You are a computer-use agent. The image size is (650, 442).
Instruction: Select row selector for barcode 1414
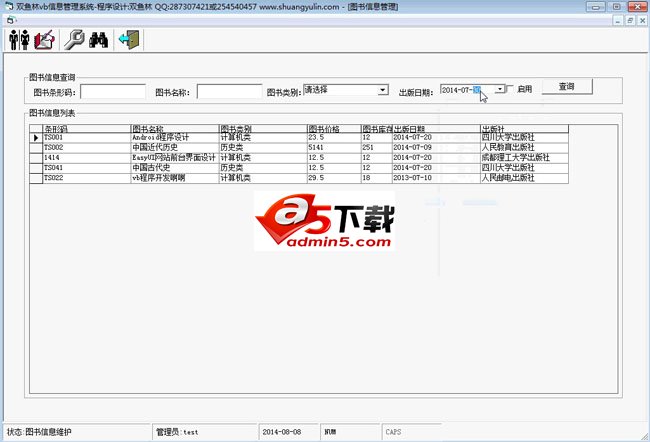coord(36,158)
